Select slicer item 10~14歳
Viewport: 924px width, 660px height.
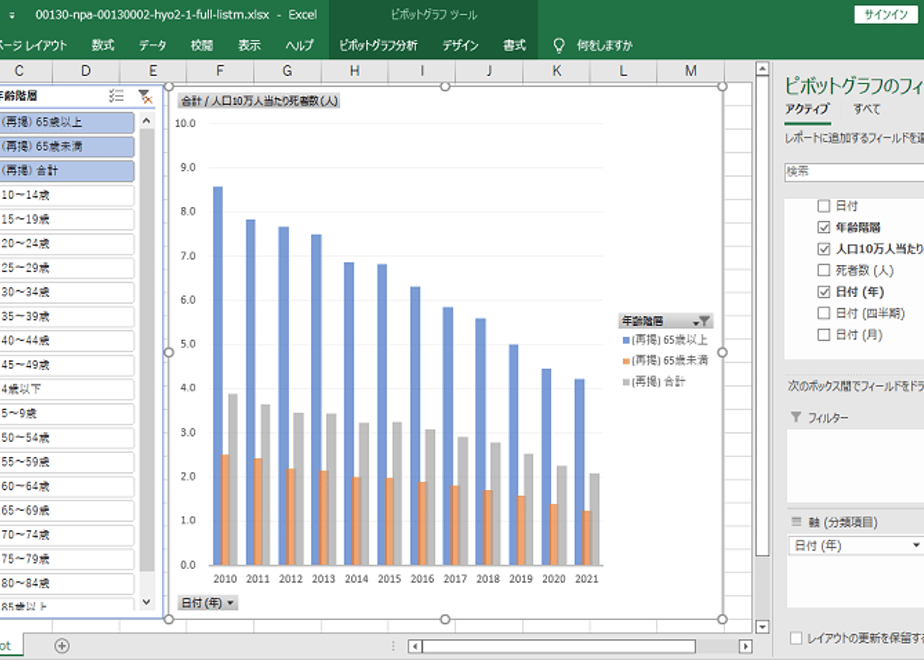pos(66,195)
